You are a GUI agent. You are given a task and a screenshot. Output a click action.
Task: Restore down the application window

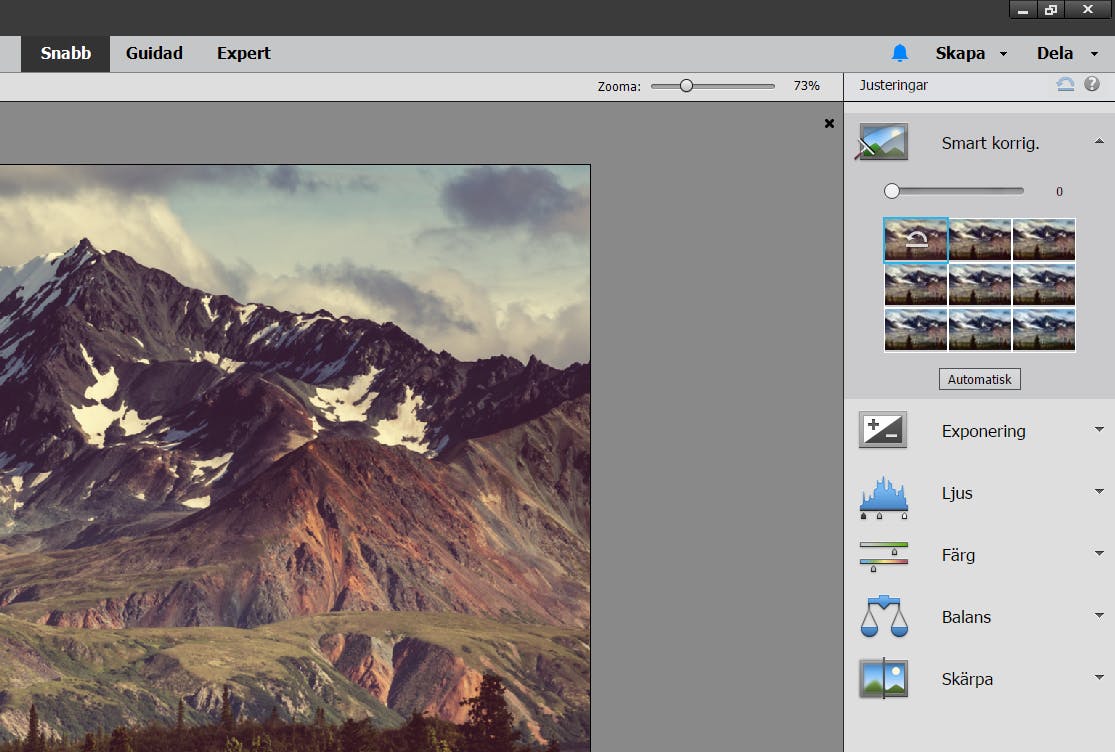[x=1050, y=9]
